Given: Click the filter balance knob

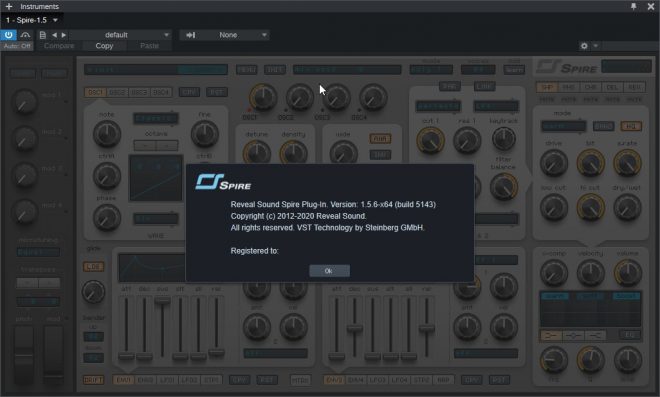Looking at the screenshot, I should (x=503, y=187).
